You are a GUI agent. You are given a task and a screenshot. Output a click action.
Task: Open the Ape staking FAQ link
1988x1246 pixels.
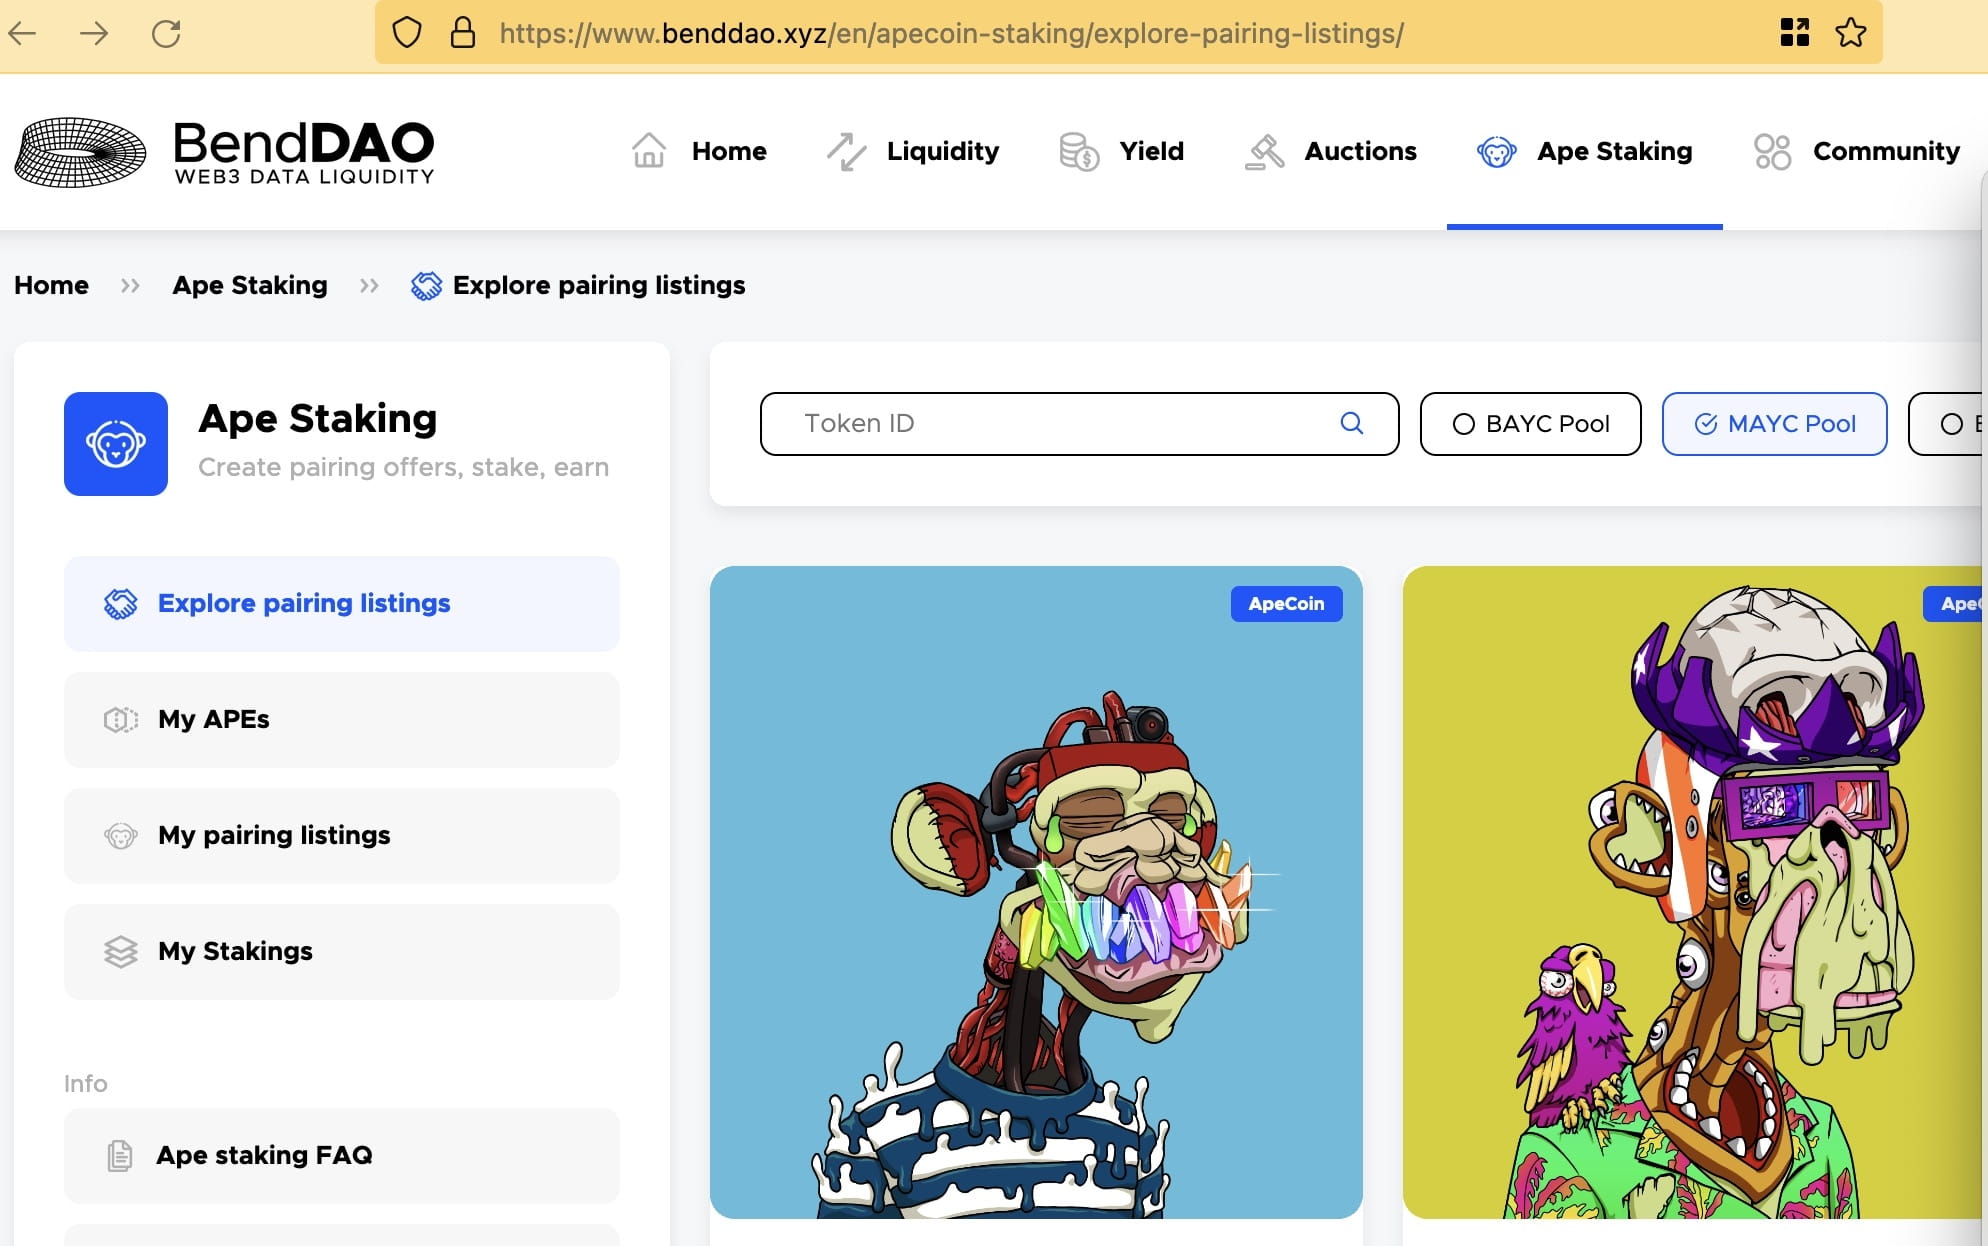(x=341, y=1156)
